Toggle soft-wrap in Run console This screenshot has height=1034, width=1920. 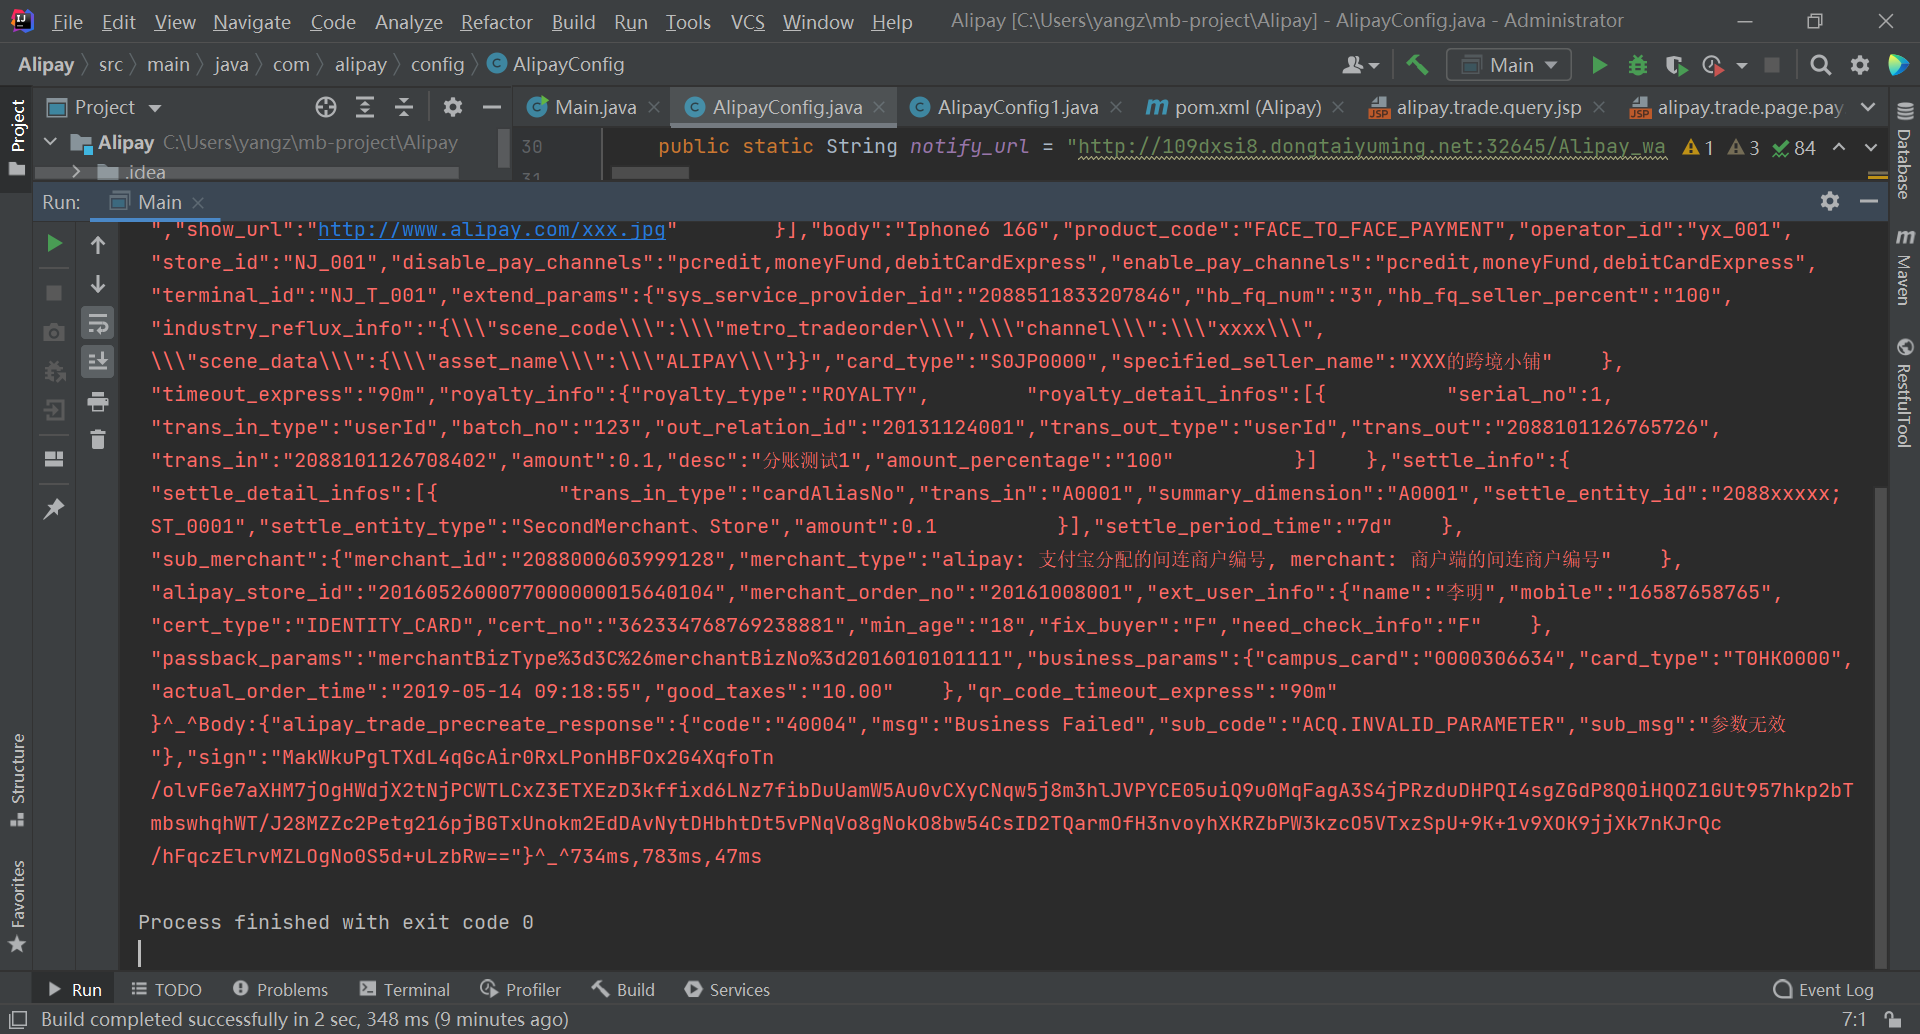point(98,323)
